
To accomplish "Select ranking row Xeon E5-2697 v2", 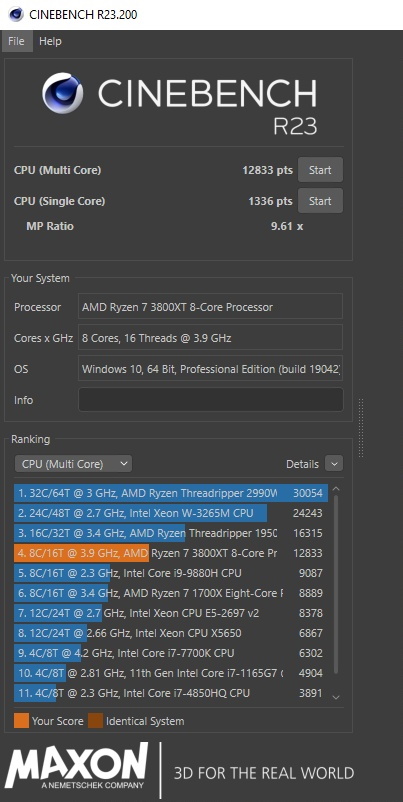I will [x=171, y=613].
